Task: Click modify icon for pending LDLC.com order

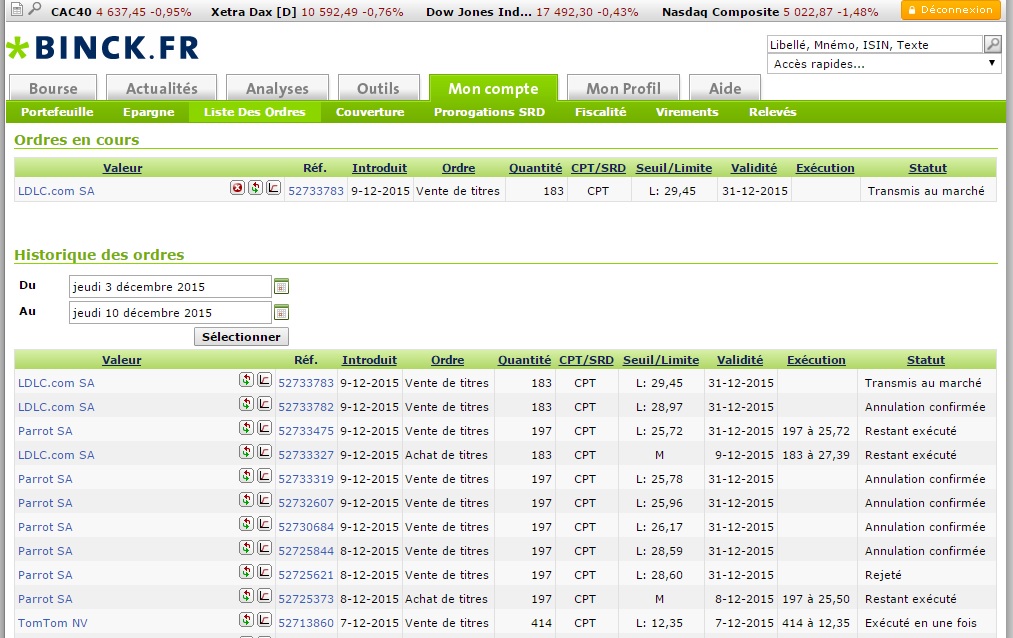Action: 255,188
